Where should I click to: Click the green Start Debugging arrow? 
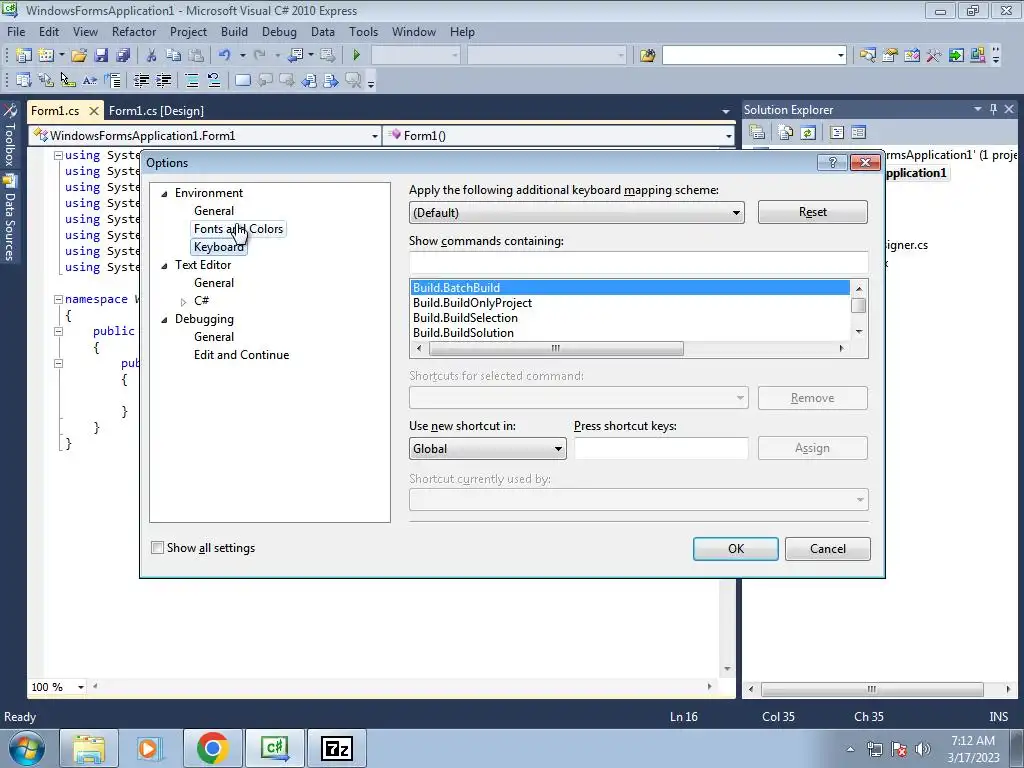[x=357, y=56]
